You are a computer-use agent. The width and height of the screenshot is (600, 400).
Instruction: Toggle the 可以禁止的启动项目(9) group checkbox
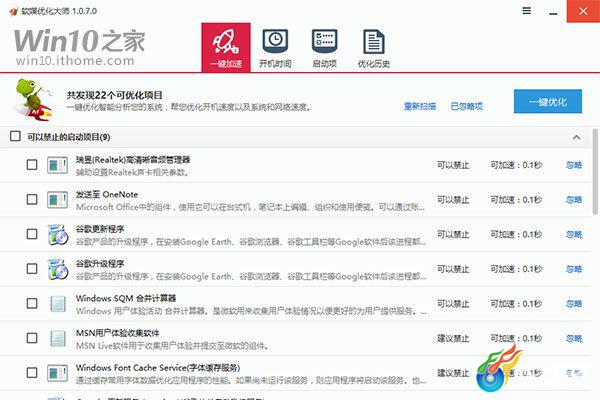pyautogui.click(x=15, y=136)
